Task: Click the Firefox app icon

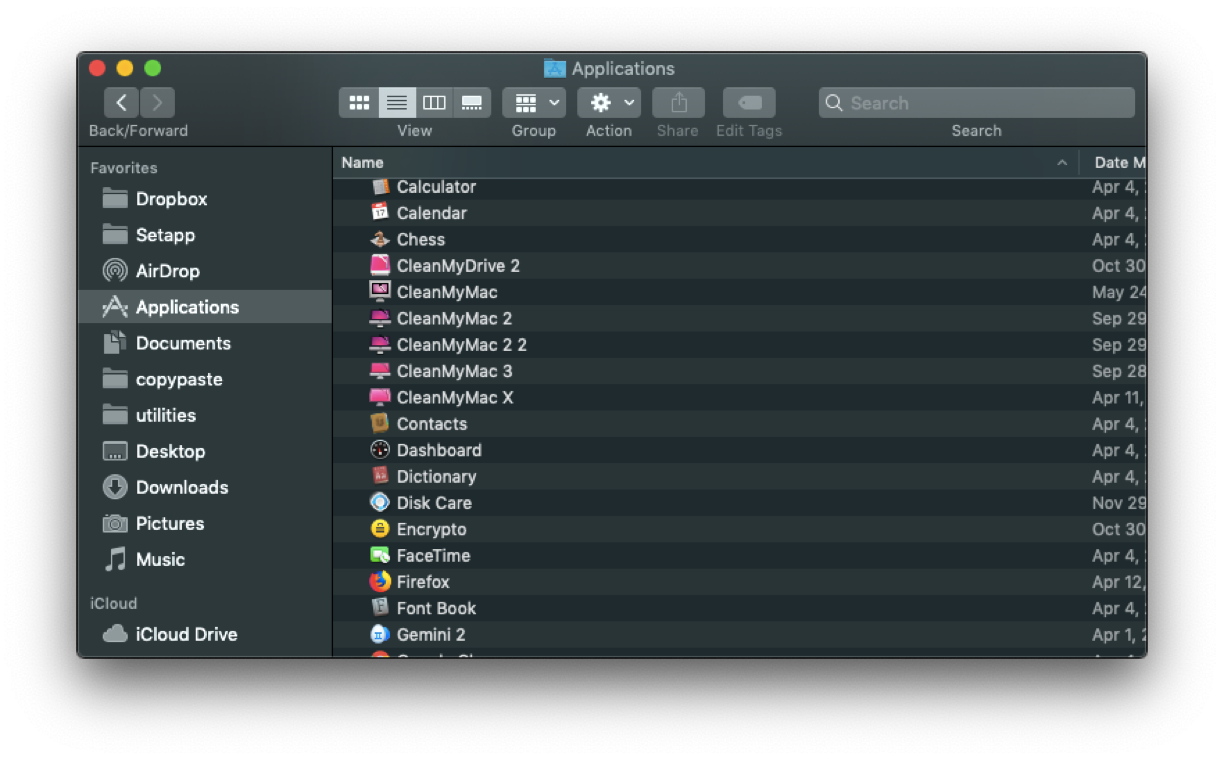Action: [x=380, y=581]
